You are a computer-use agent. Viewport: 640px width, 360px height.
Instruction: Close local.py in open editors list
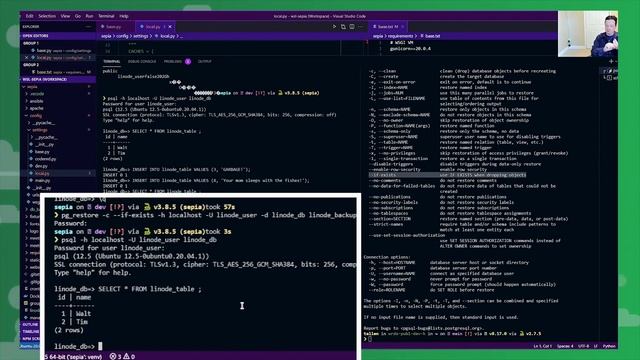click(27, 58)
